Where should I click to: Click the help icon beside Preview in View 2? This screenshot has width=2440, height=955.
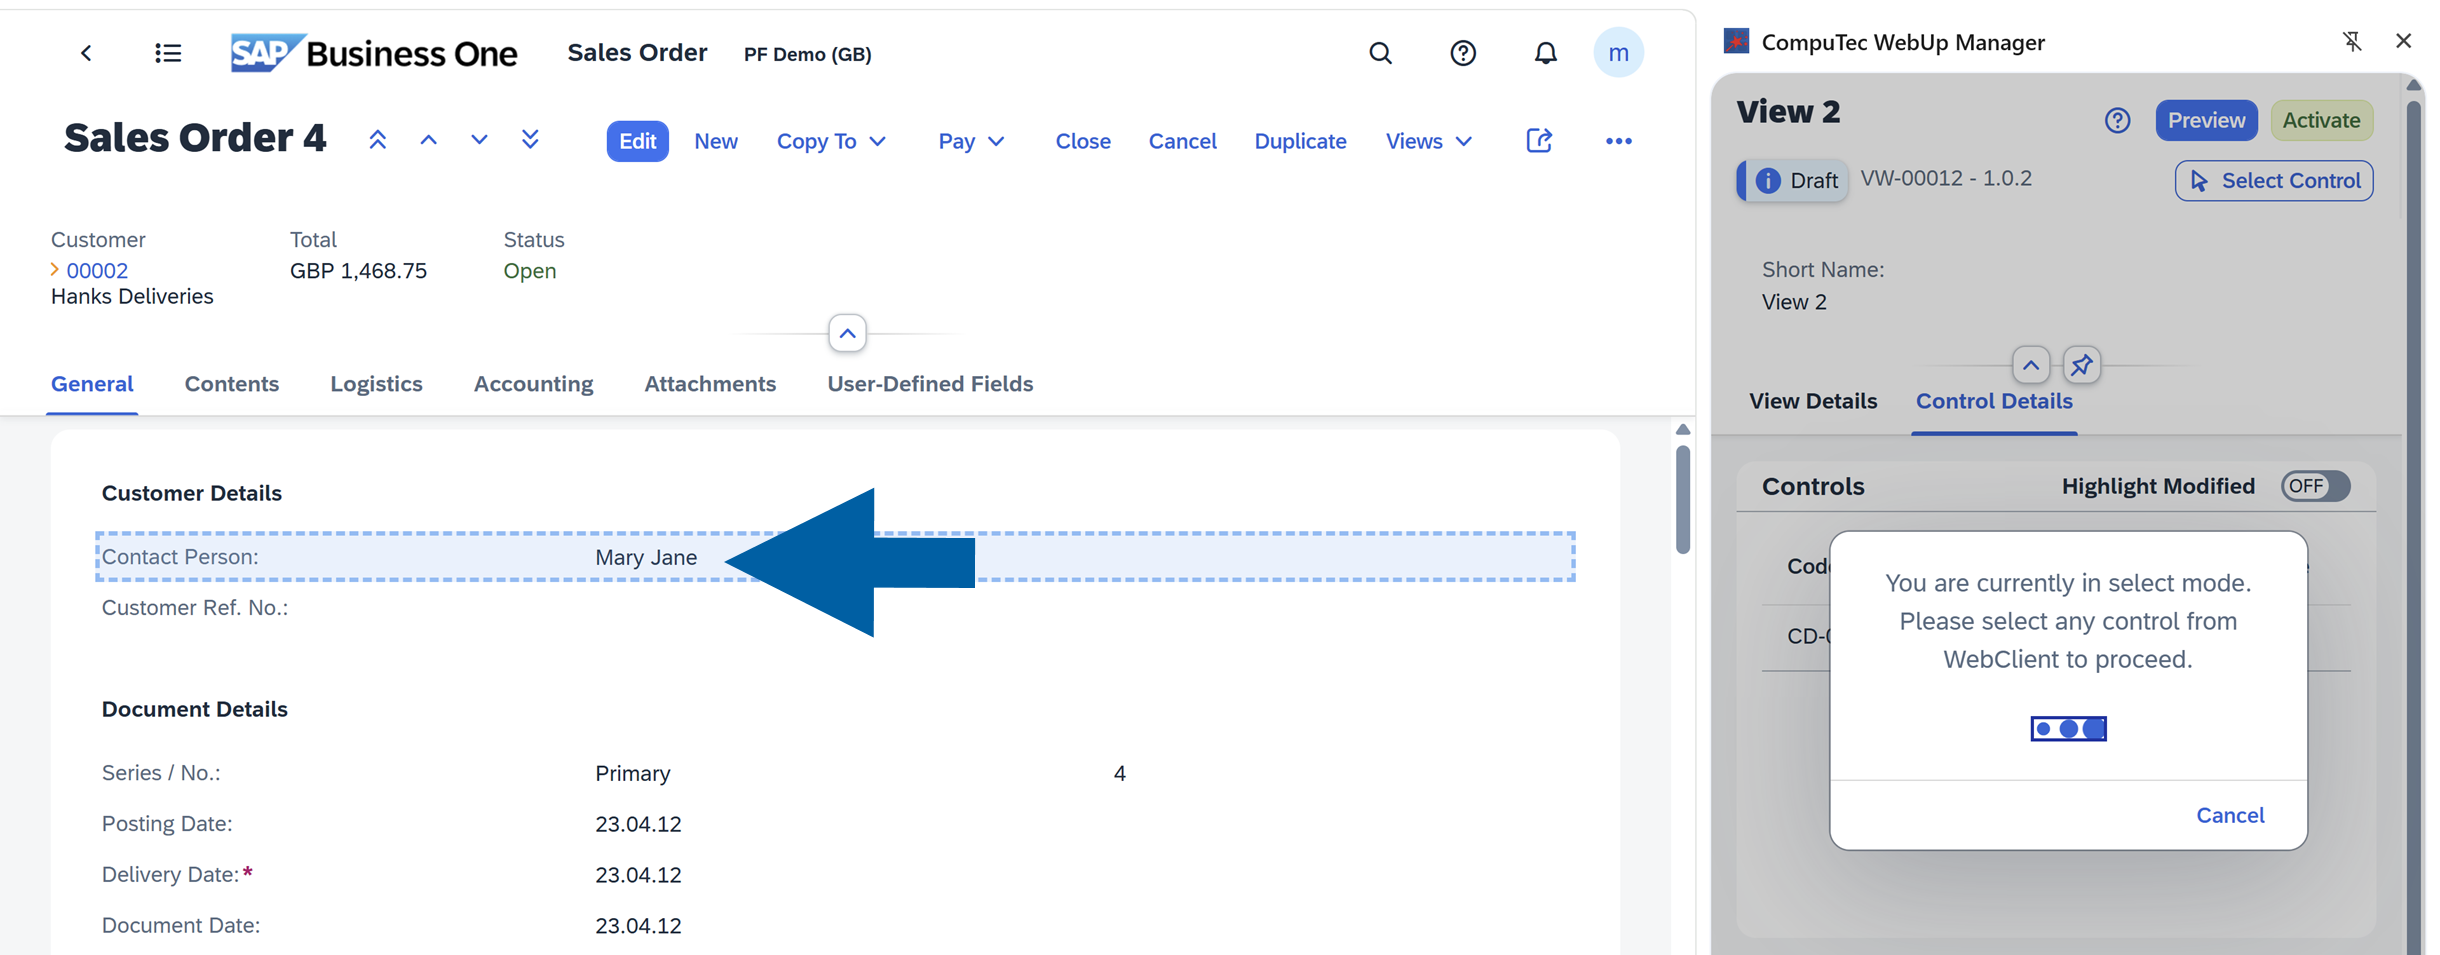coord(2117,120)
